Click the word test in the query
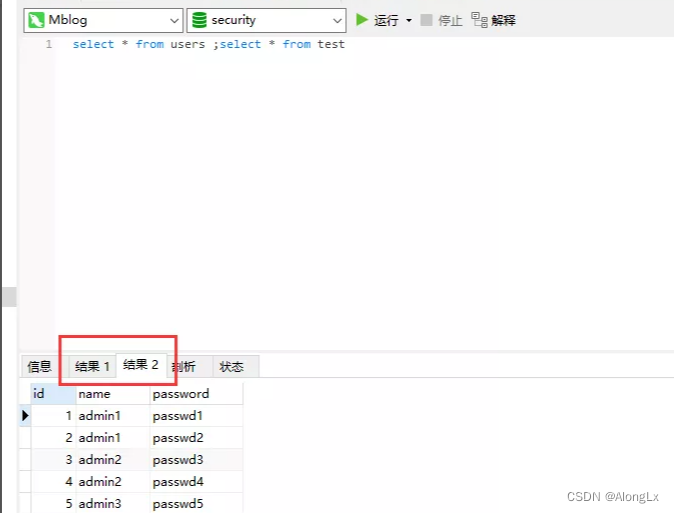674x513 pixels. pos(331,44)
